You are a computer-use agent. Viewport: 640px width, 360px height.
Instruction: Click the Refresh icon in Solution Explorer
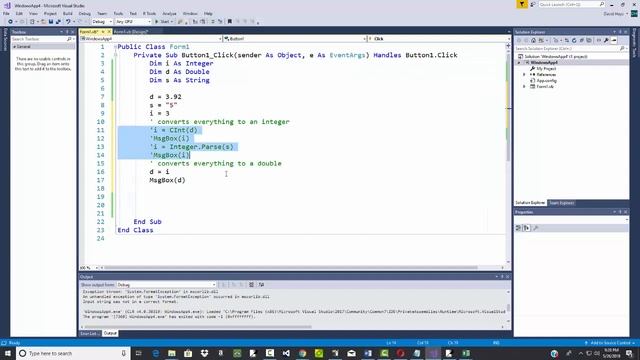tap(574, 40)
